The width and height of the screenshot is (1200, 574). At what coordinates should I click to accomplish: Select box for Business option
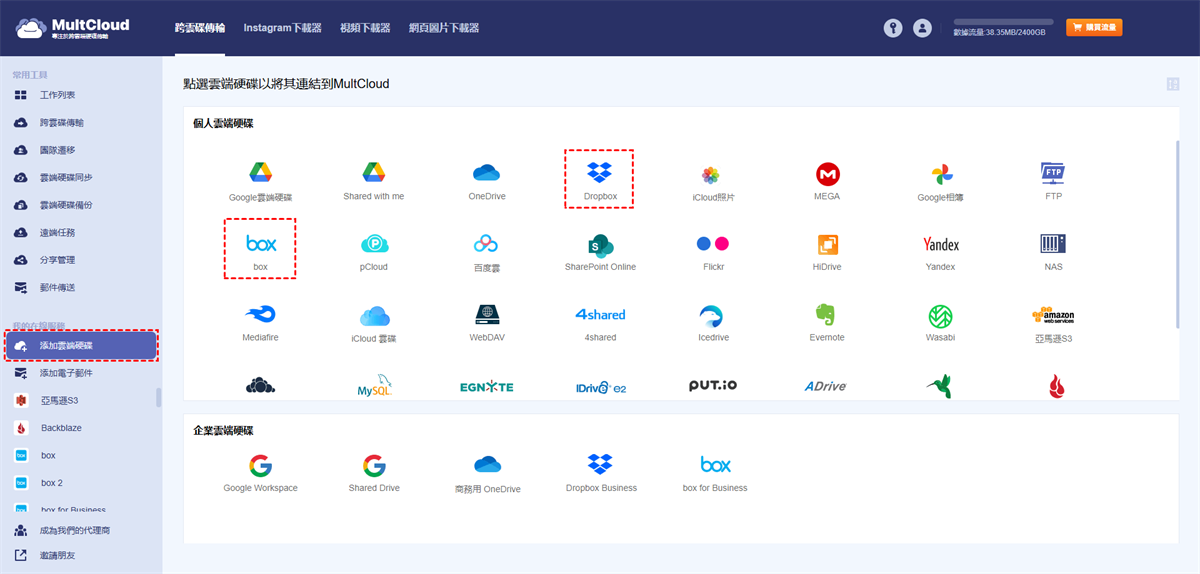point(715,473)
